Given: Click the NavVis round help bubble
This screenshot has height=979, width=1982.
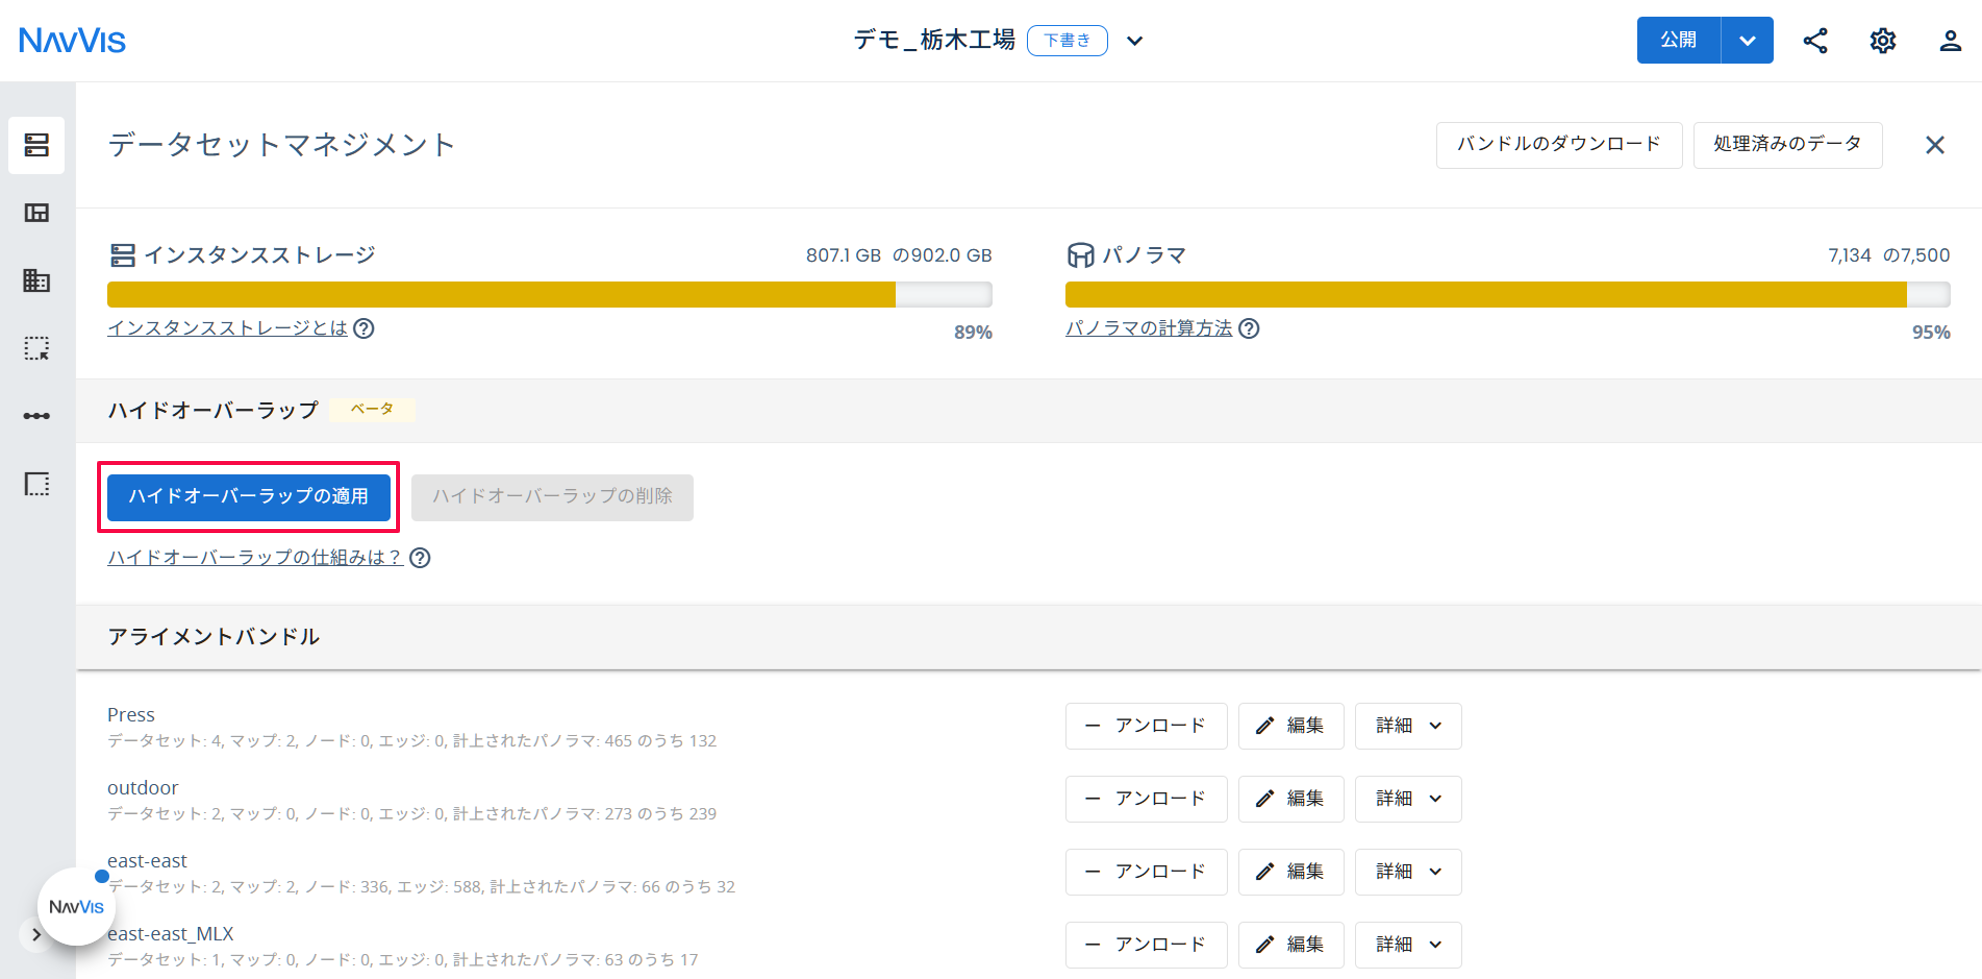Looking at the screenshot, I should (76, 906).
